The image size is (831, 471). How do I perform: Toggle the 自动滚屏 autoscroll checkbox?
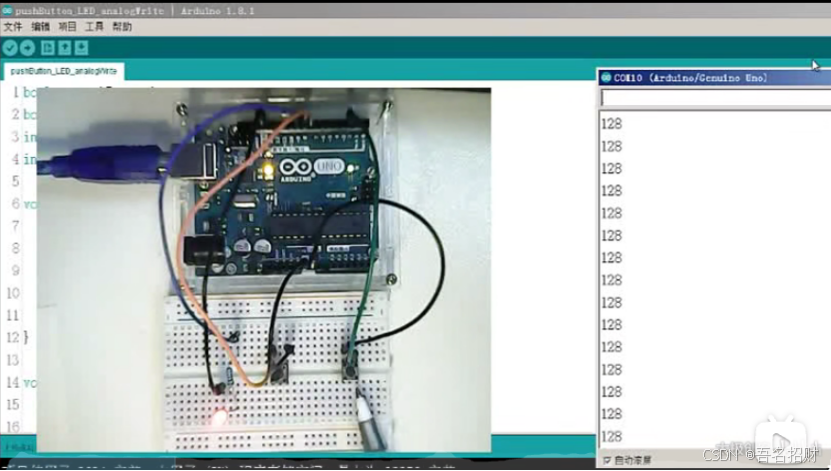tap(607, 460)
